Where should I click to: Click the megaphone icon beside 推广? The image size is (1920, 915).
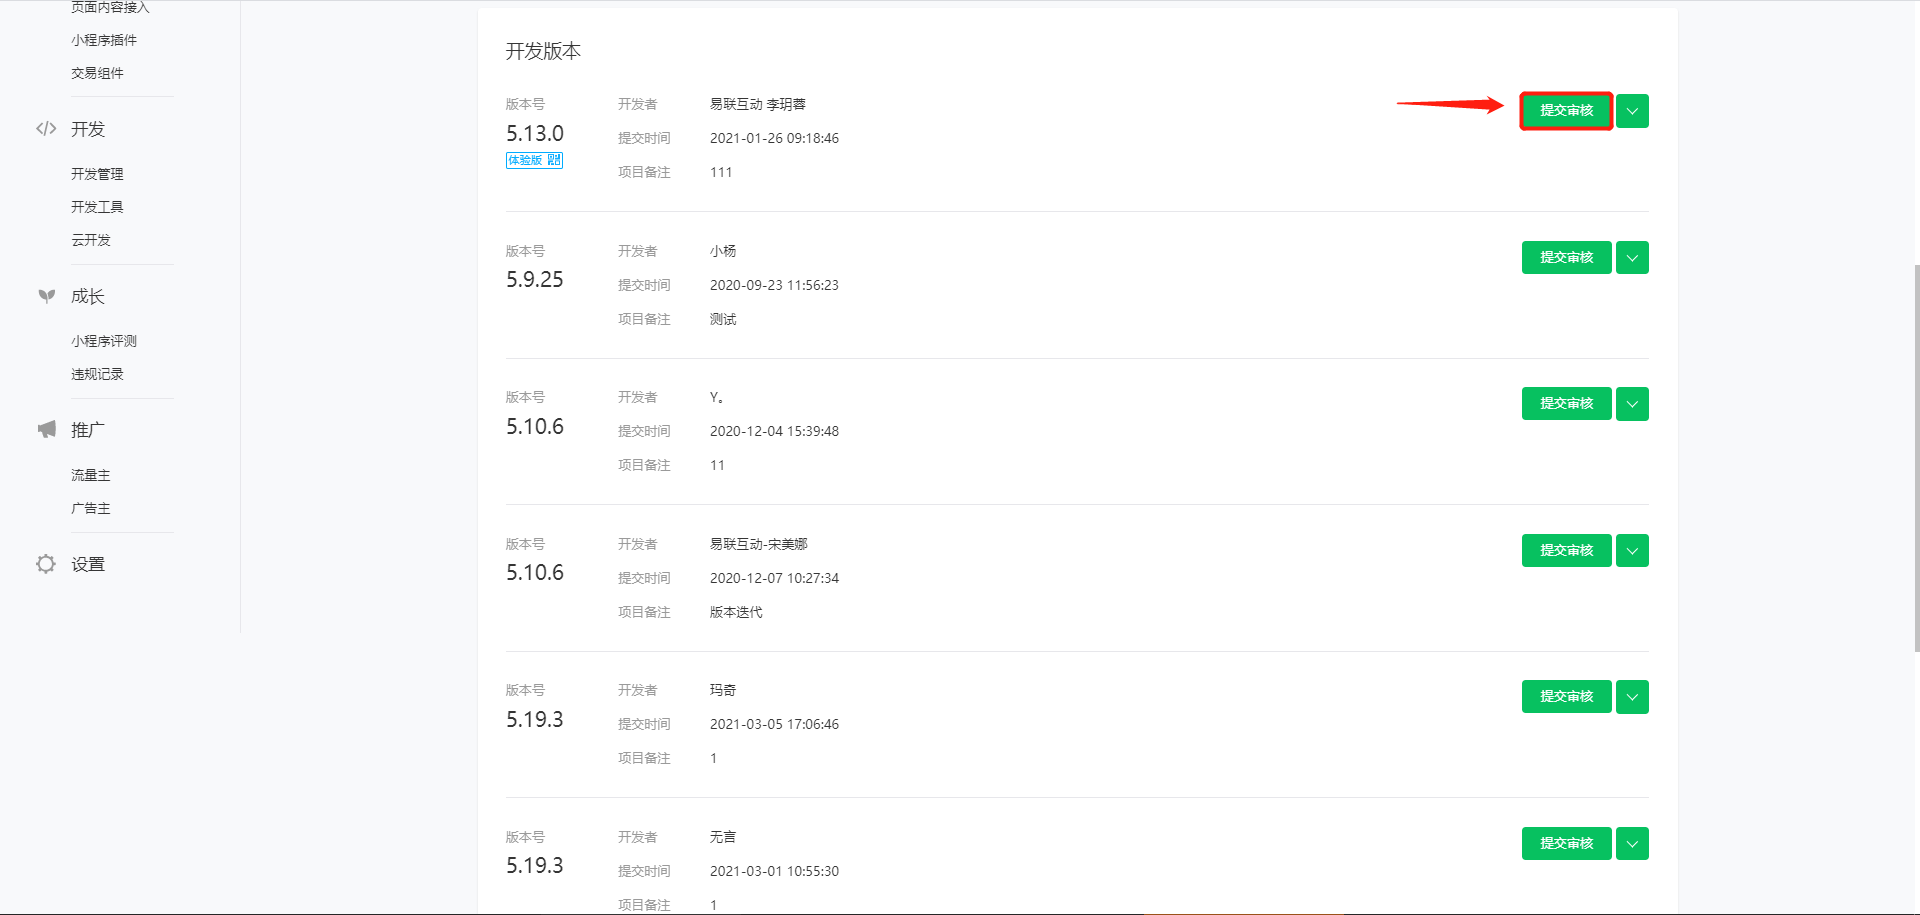pos(46,429)
